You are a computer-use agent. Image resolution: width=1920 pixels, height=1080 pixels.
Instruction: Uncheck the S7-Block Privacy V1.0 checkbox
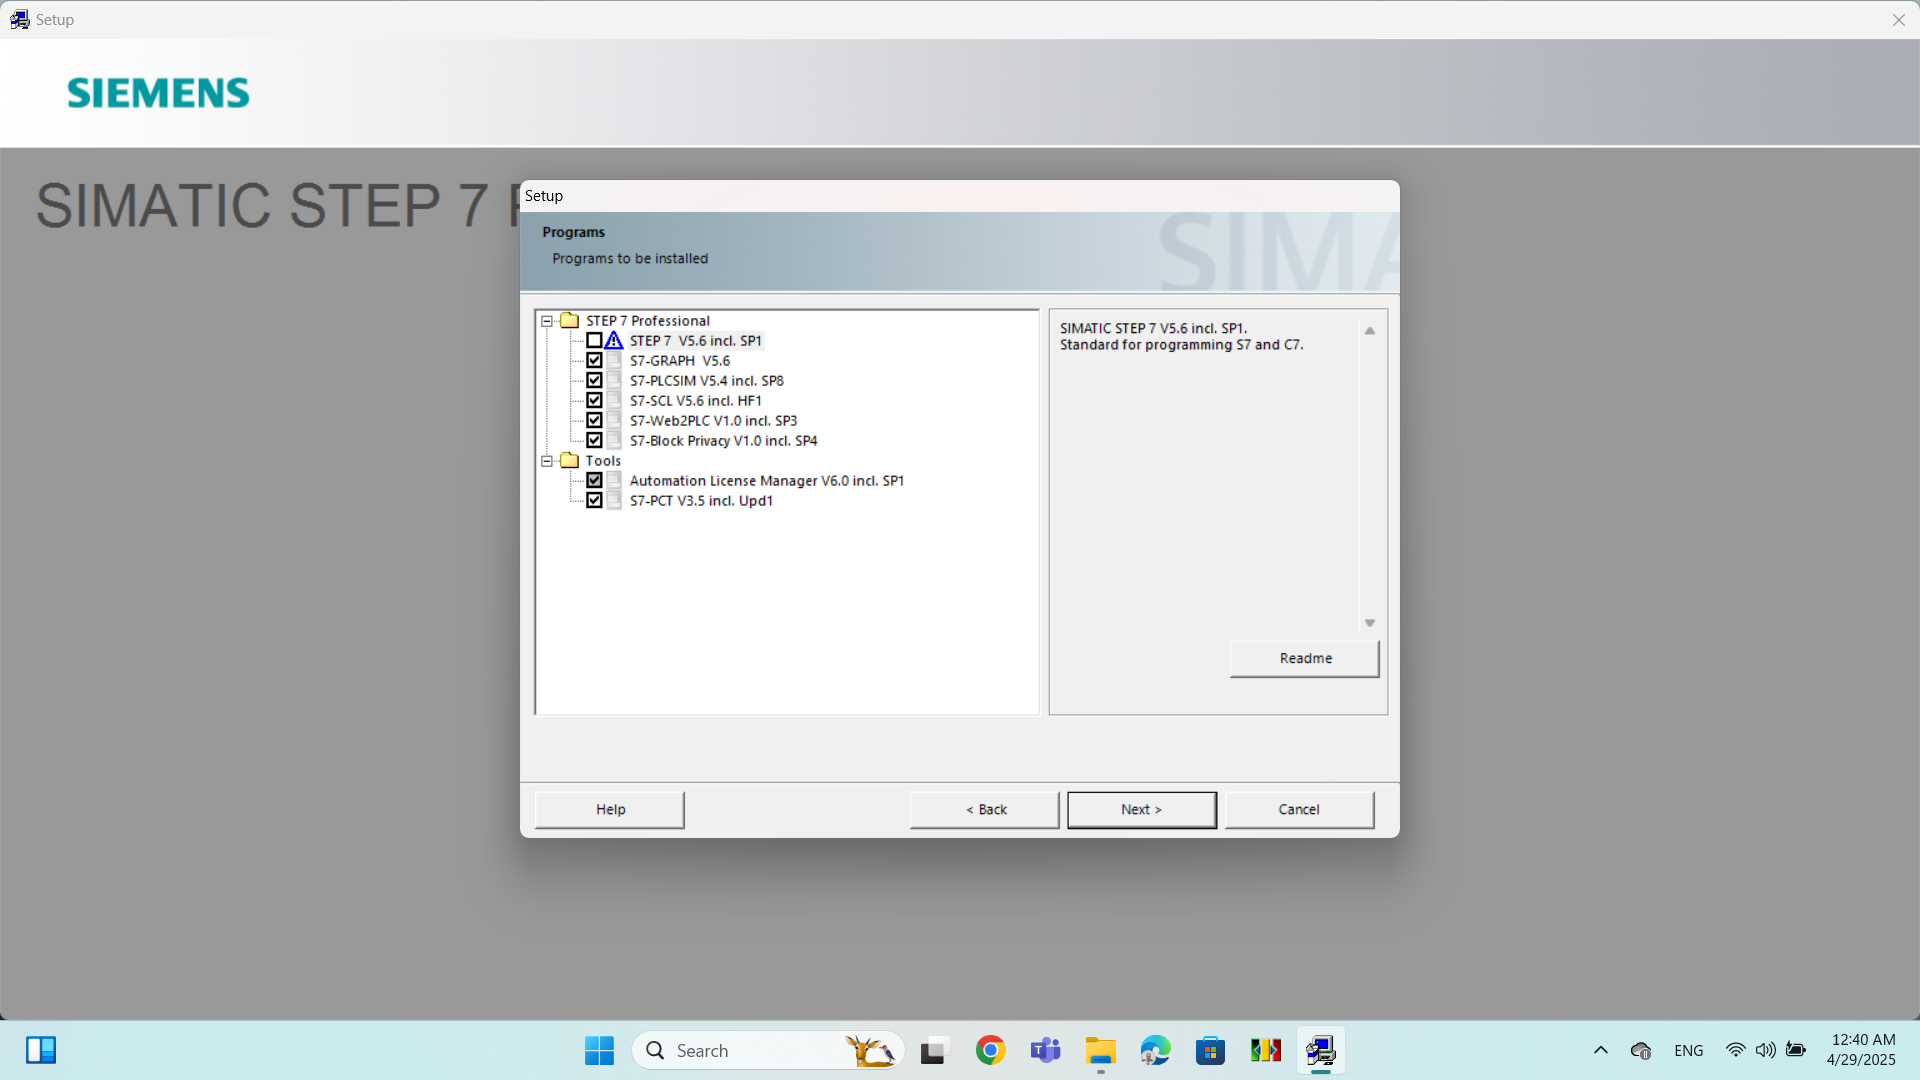(x=594, y=441)
